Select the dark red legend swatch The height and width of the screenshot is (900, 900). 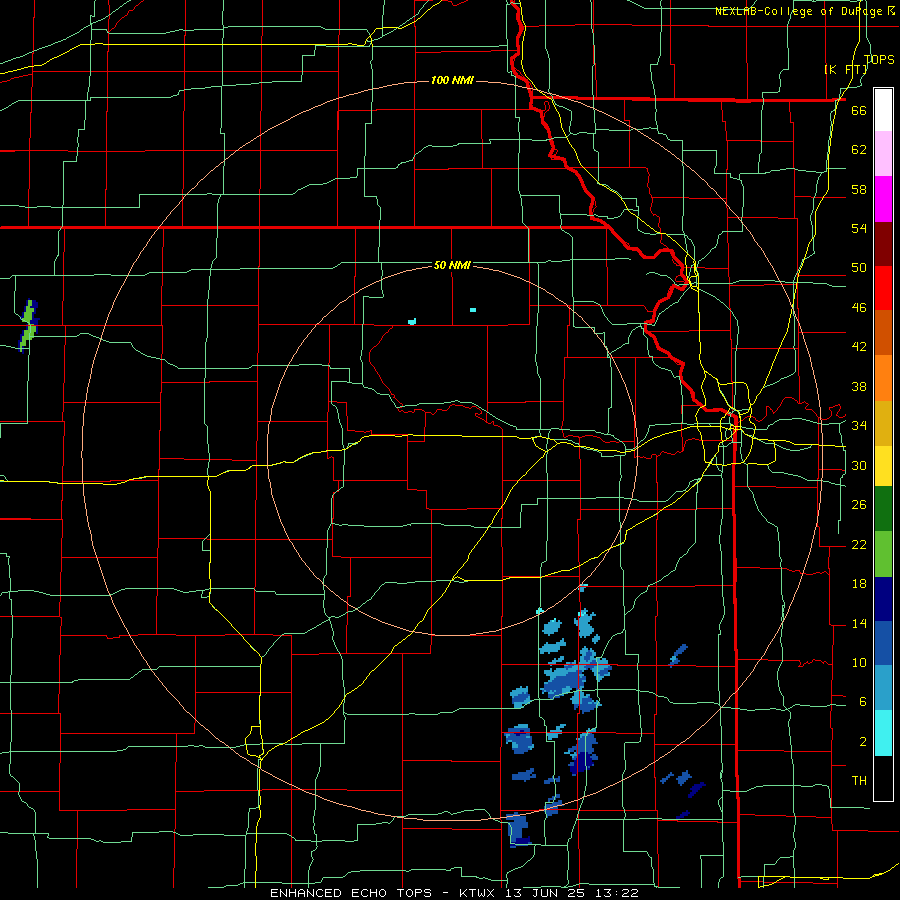[883, 244]
